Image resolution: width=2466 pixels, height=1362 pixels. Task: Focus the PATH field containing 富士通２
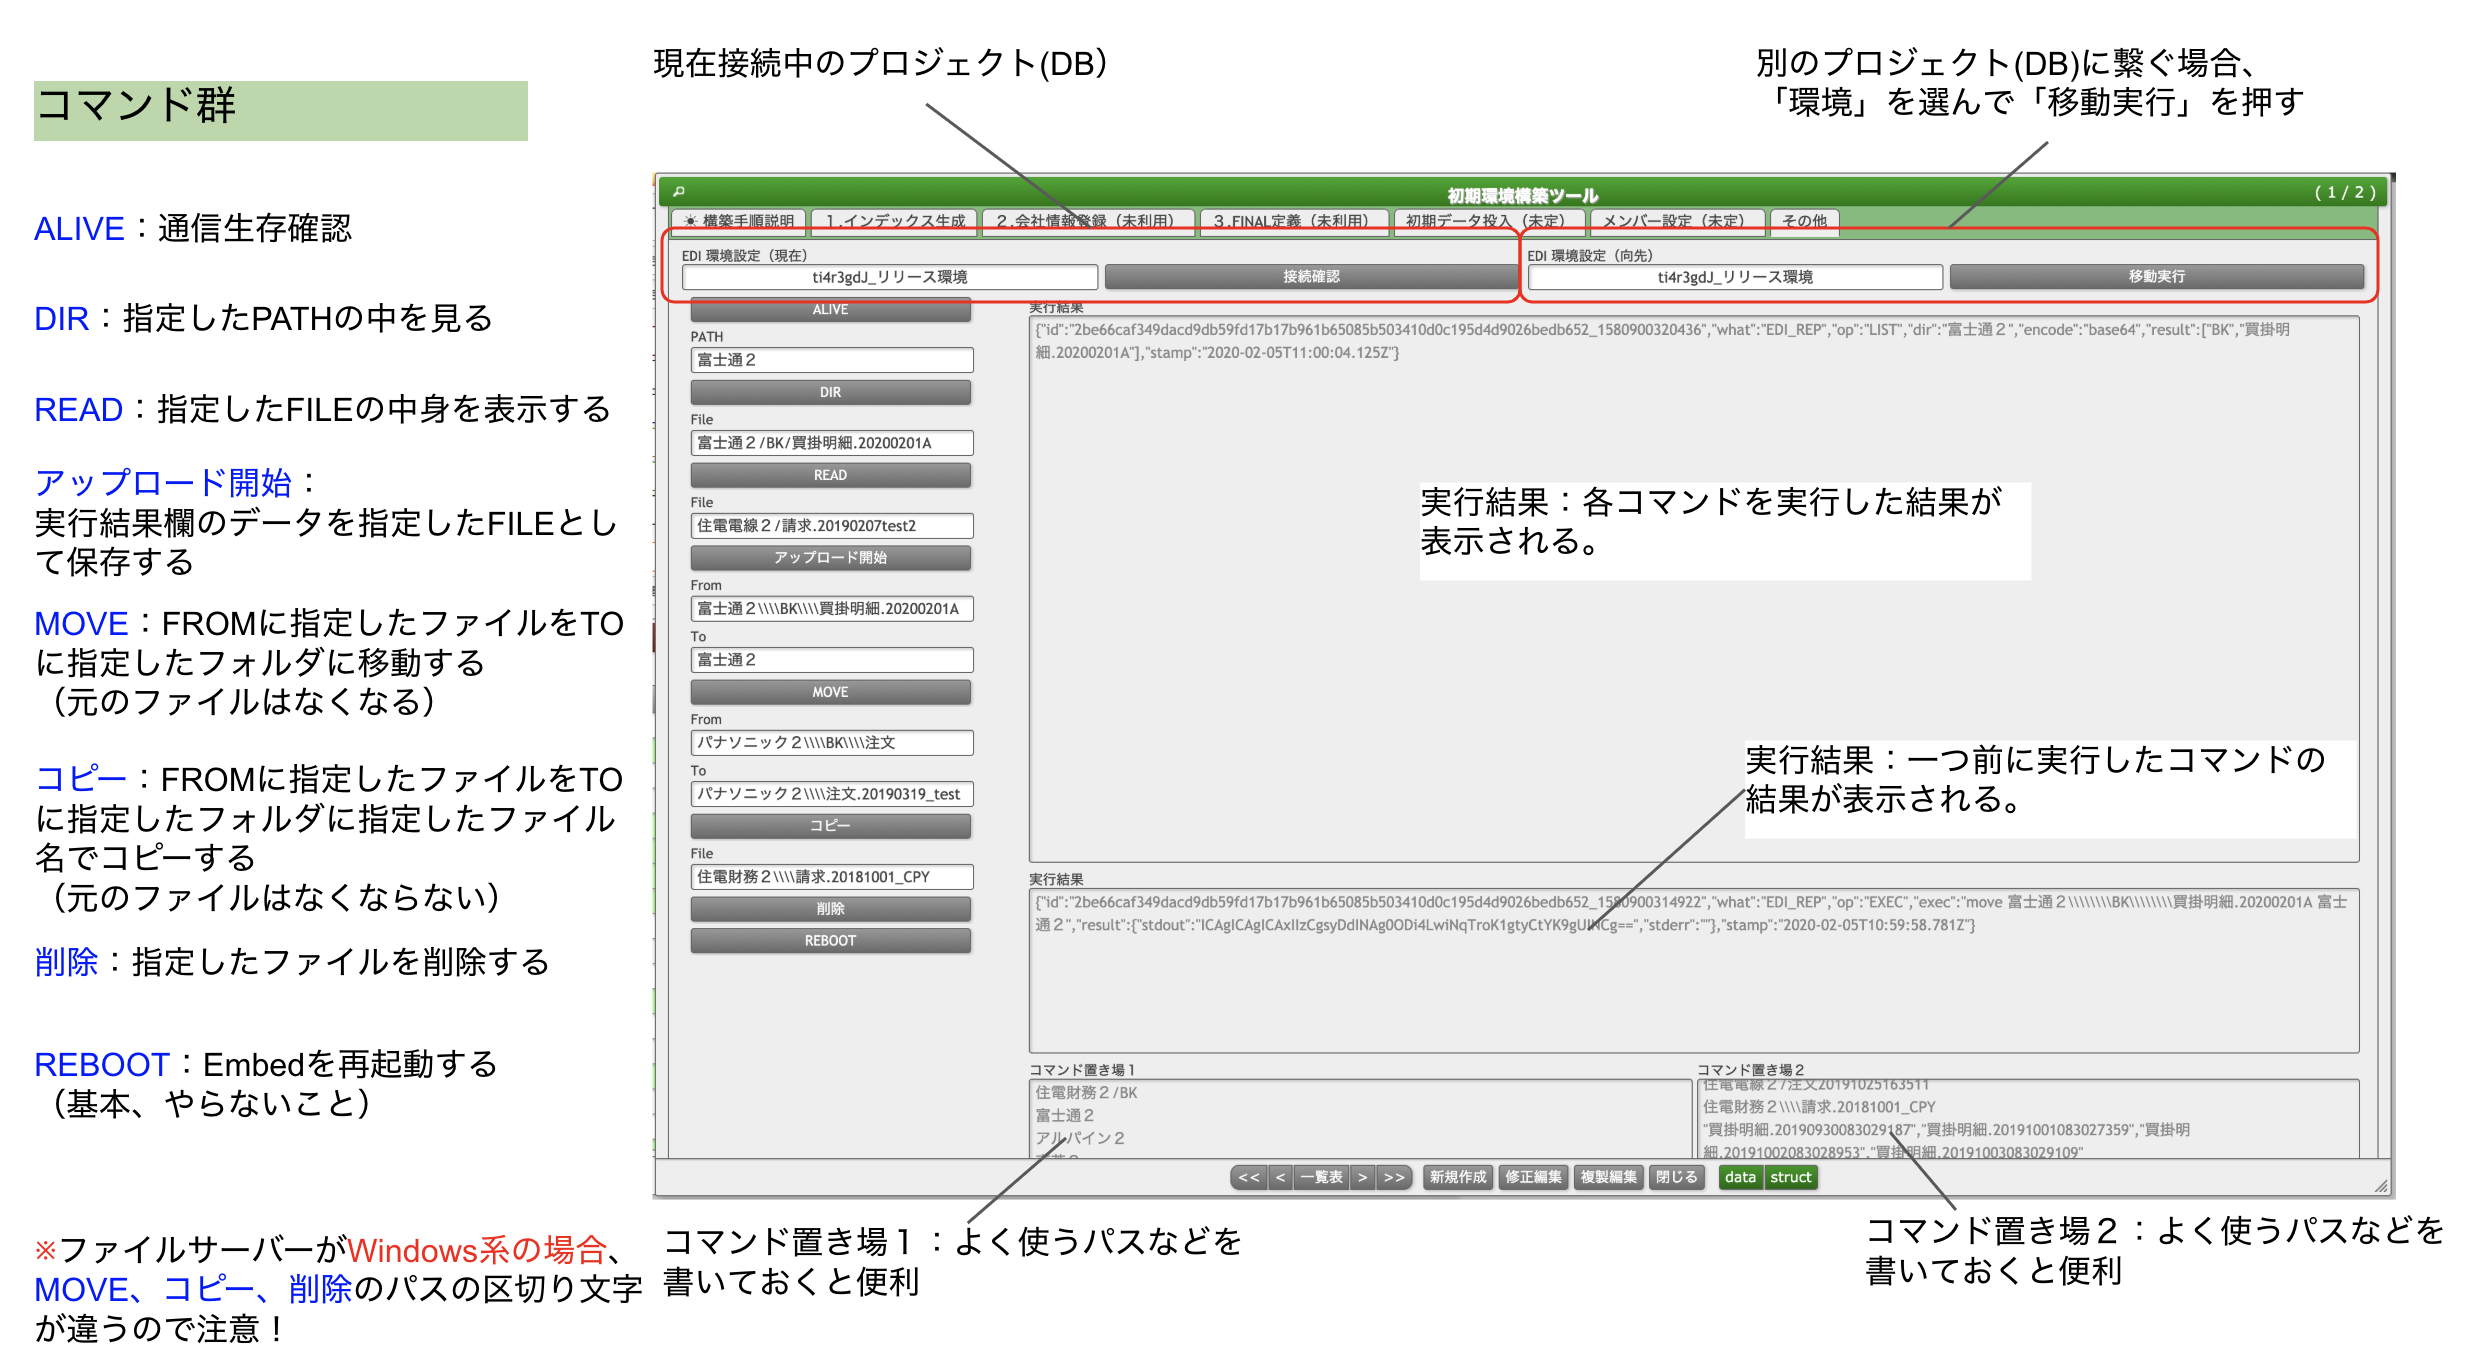click(x=831, y=360)
